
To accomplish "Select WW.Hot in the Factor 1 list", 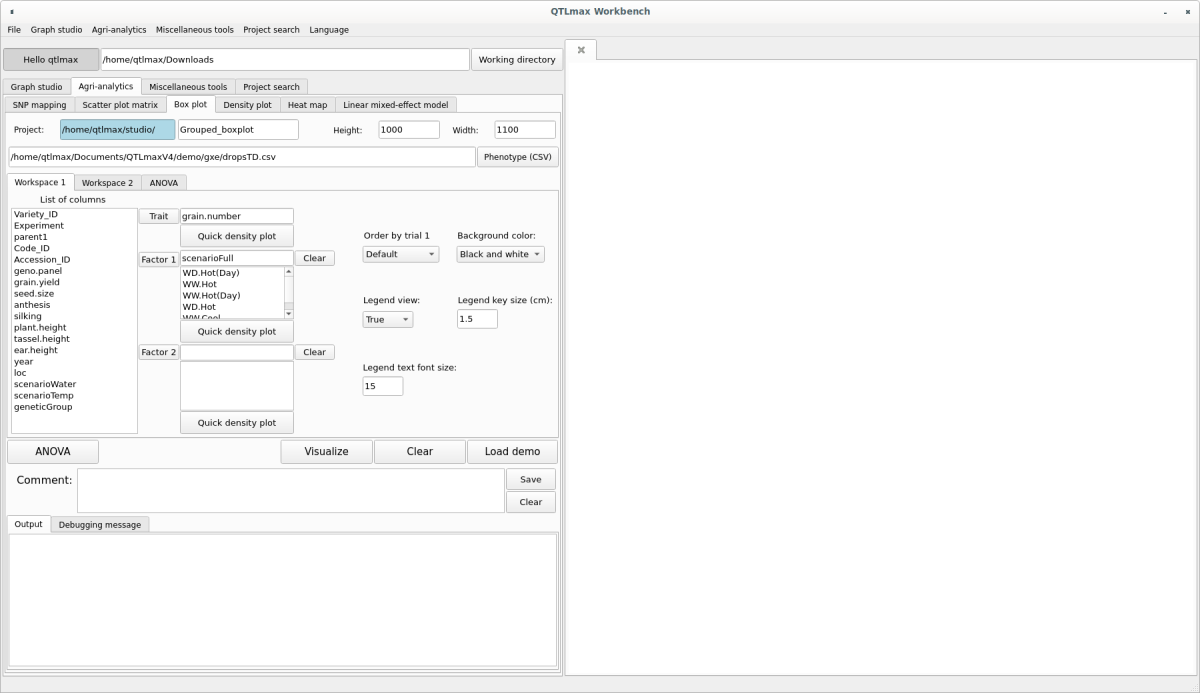I will (x=200, y=284).
